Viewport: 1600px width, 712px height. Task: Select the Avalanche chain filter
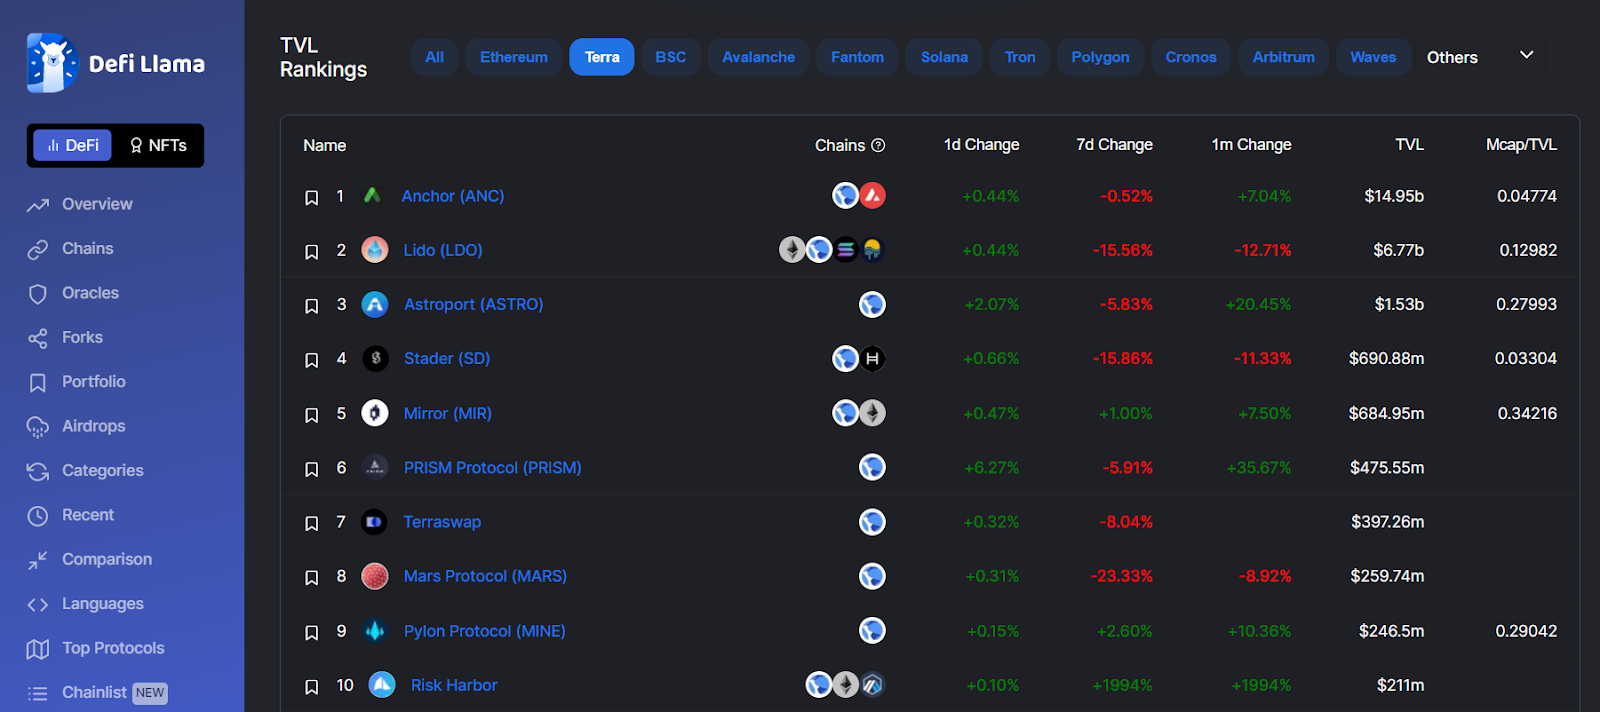click(x=759, y=57)
